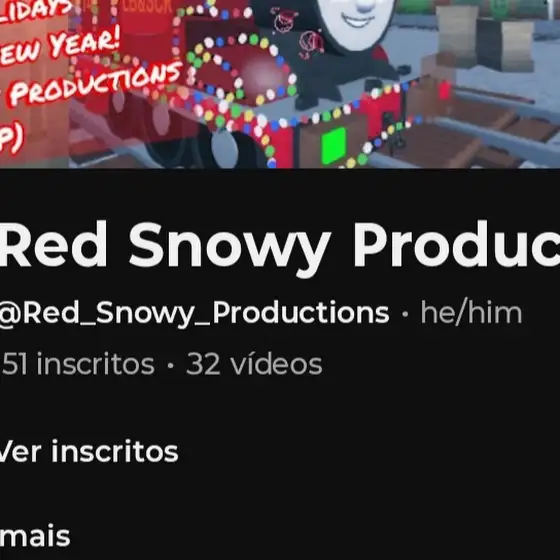Screen dimensions: 560x560
Task: Click the dot between inscritos and vídeos
Action: (170, 365)
